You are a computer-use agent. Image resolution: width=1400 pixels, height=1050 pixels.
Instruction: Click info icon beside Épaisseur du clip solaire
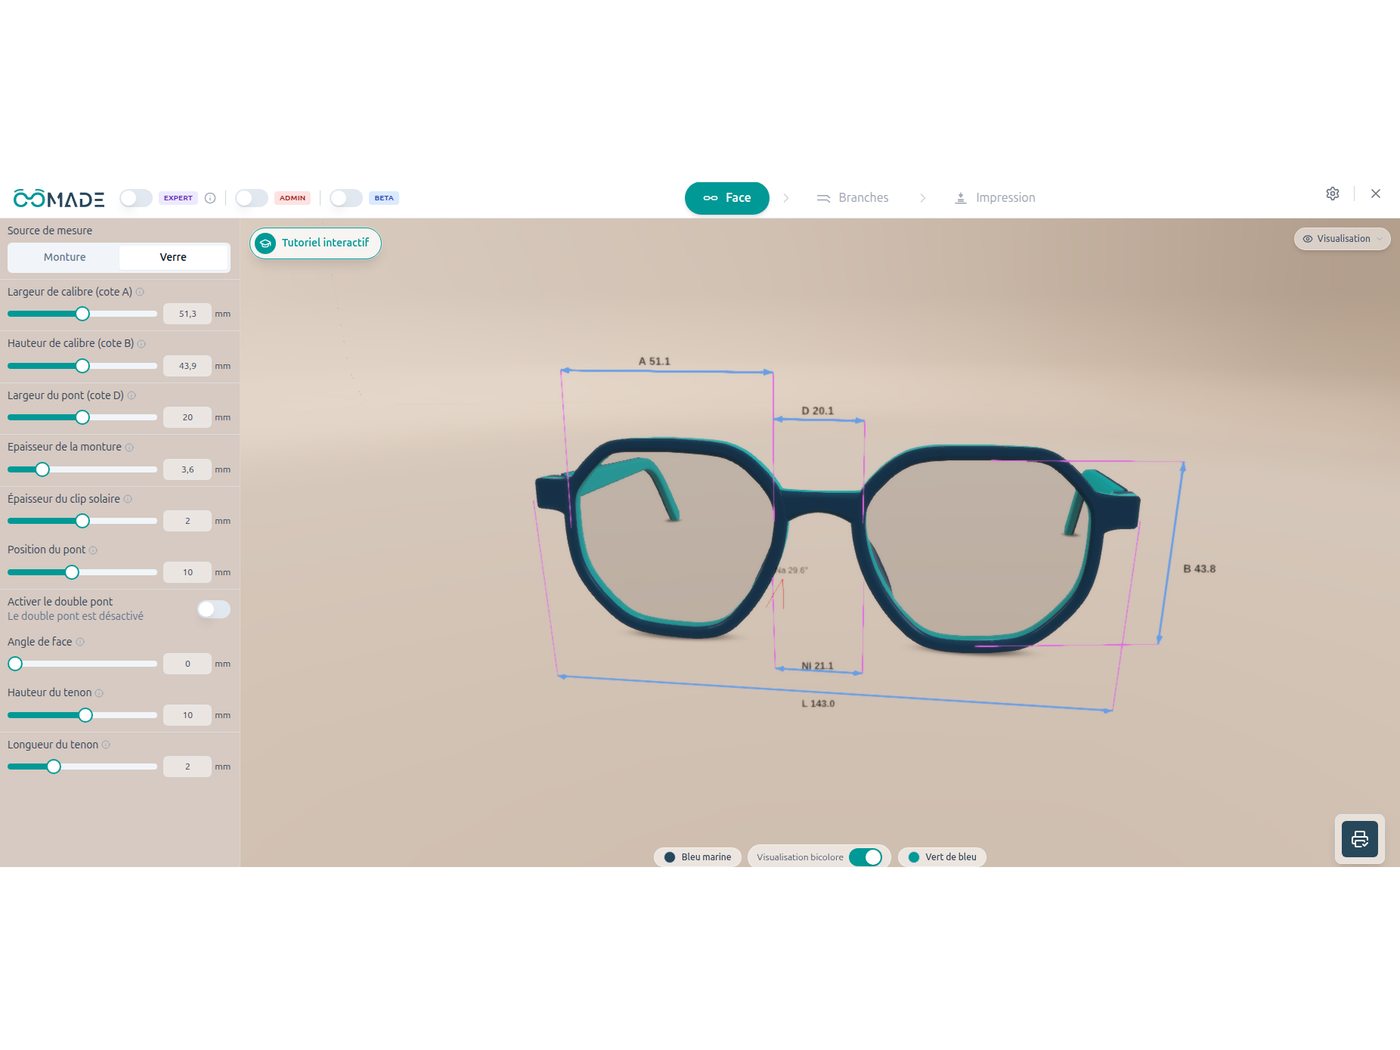tap(128, 499)
